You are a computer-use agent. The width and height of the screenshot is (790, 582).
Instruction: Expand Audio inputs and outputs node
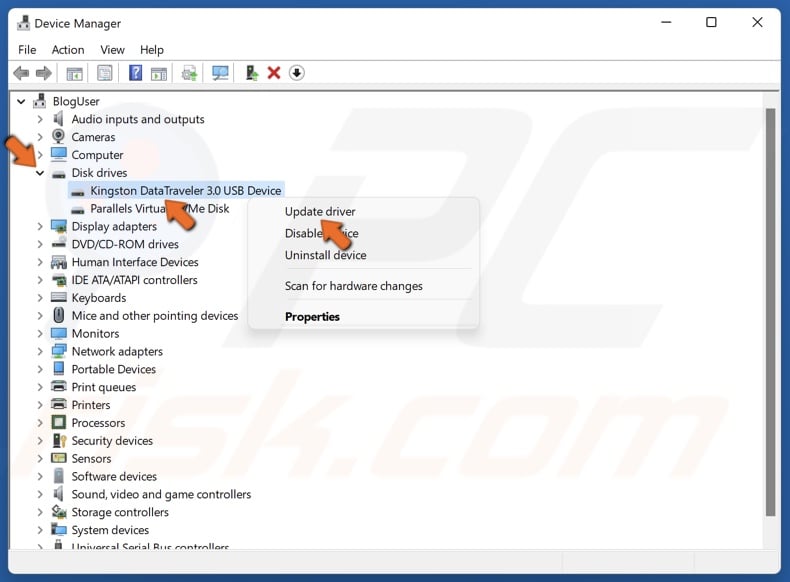pyautogui.click(x=40, y=119)
